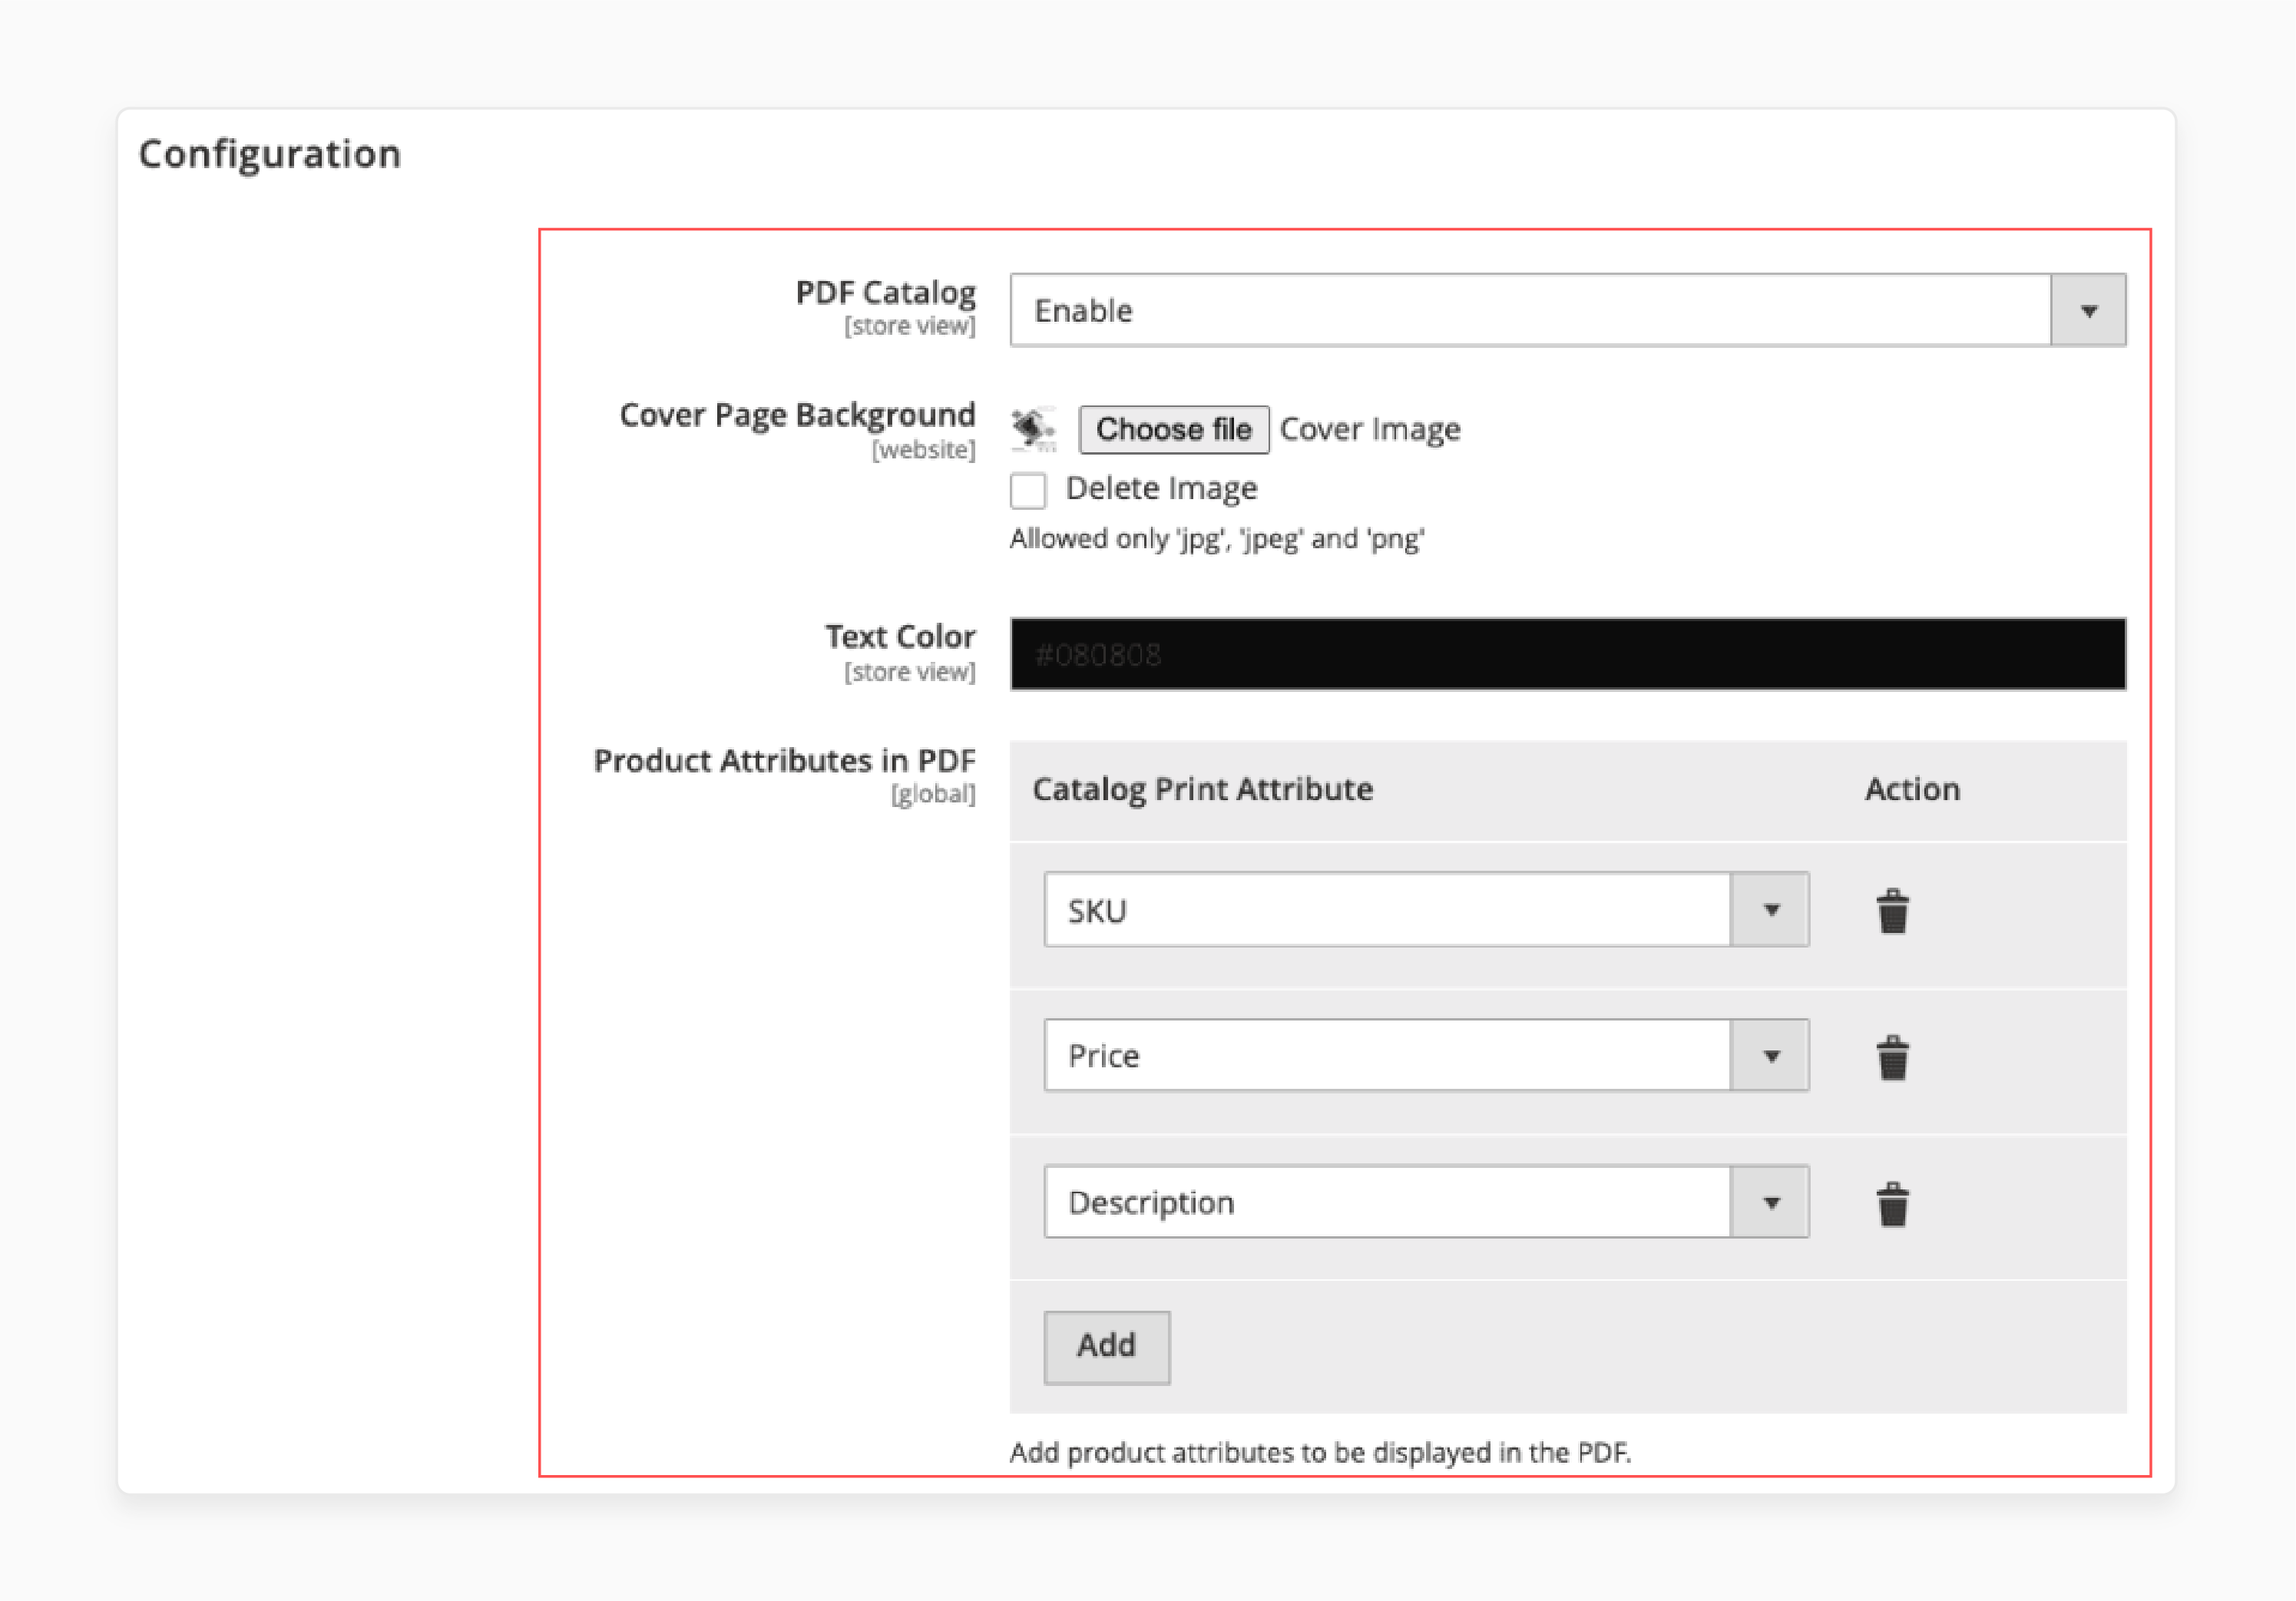Screen dimensions: 2296x1601
Task: Click the Text Color label
Action: click(x=900, y=637)
